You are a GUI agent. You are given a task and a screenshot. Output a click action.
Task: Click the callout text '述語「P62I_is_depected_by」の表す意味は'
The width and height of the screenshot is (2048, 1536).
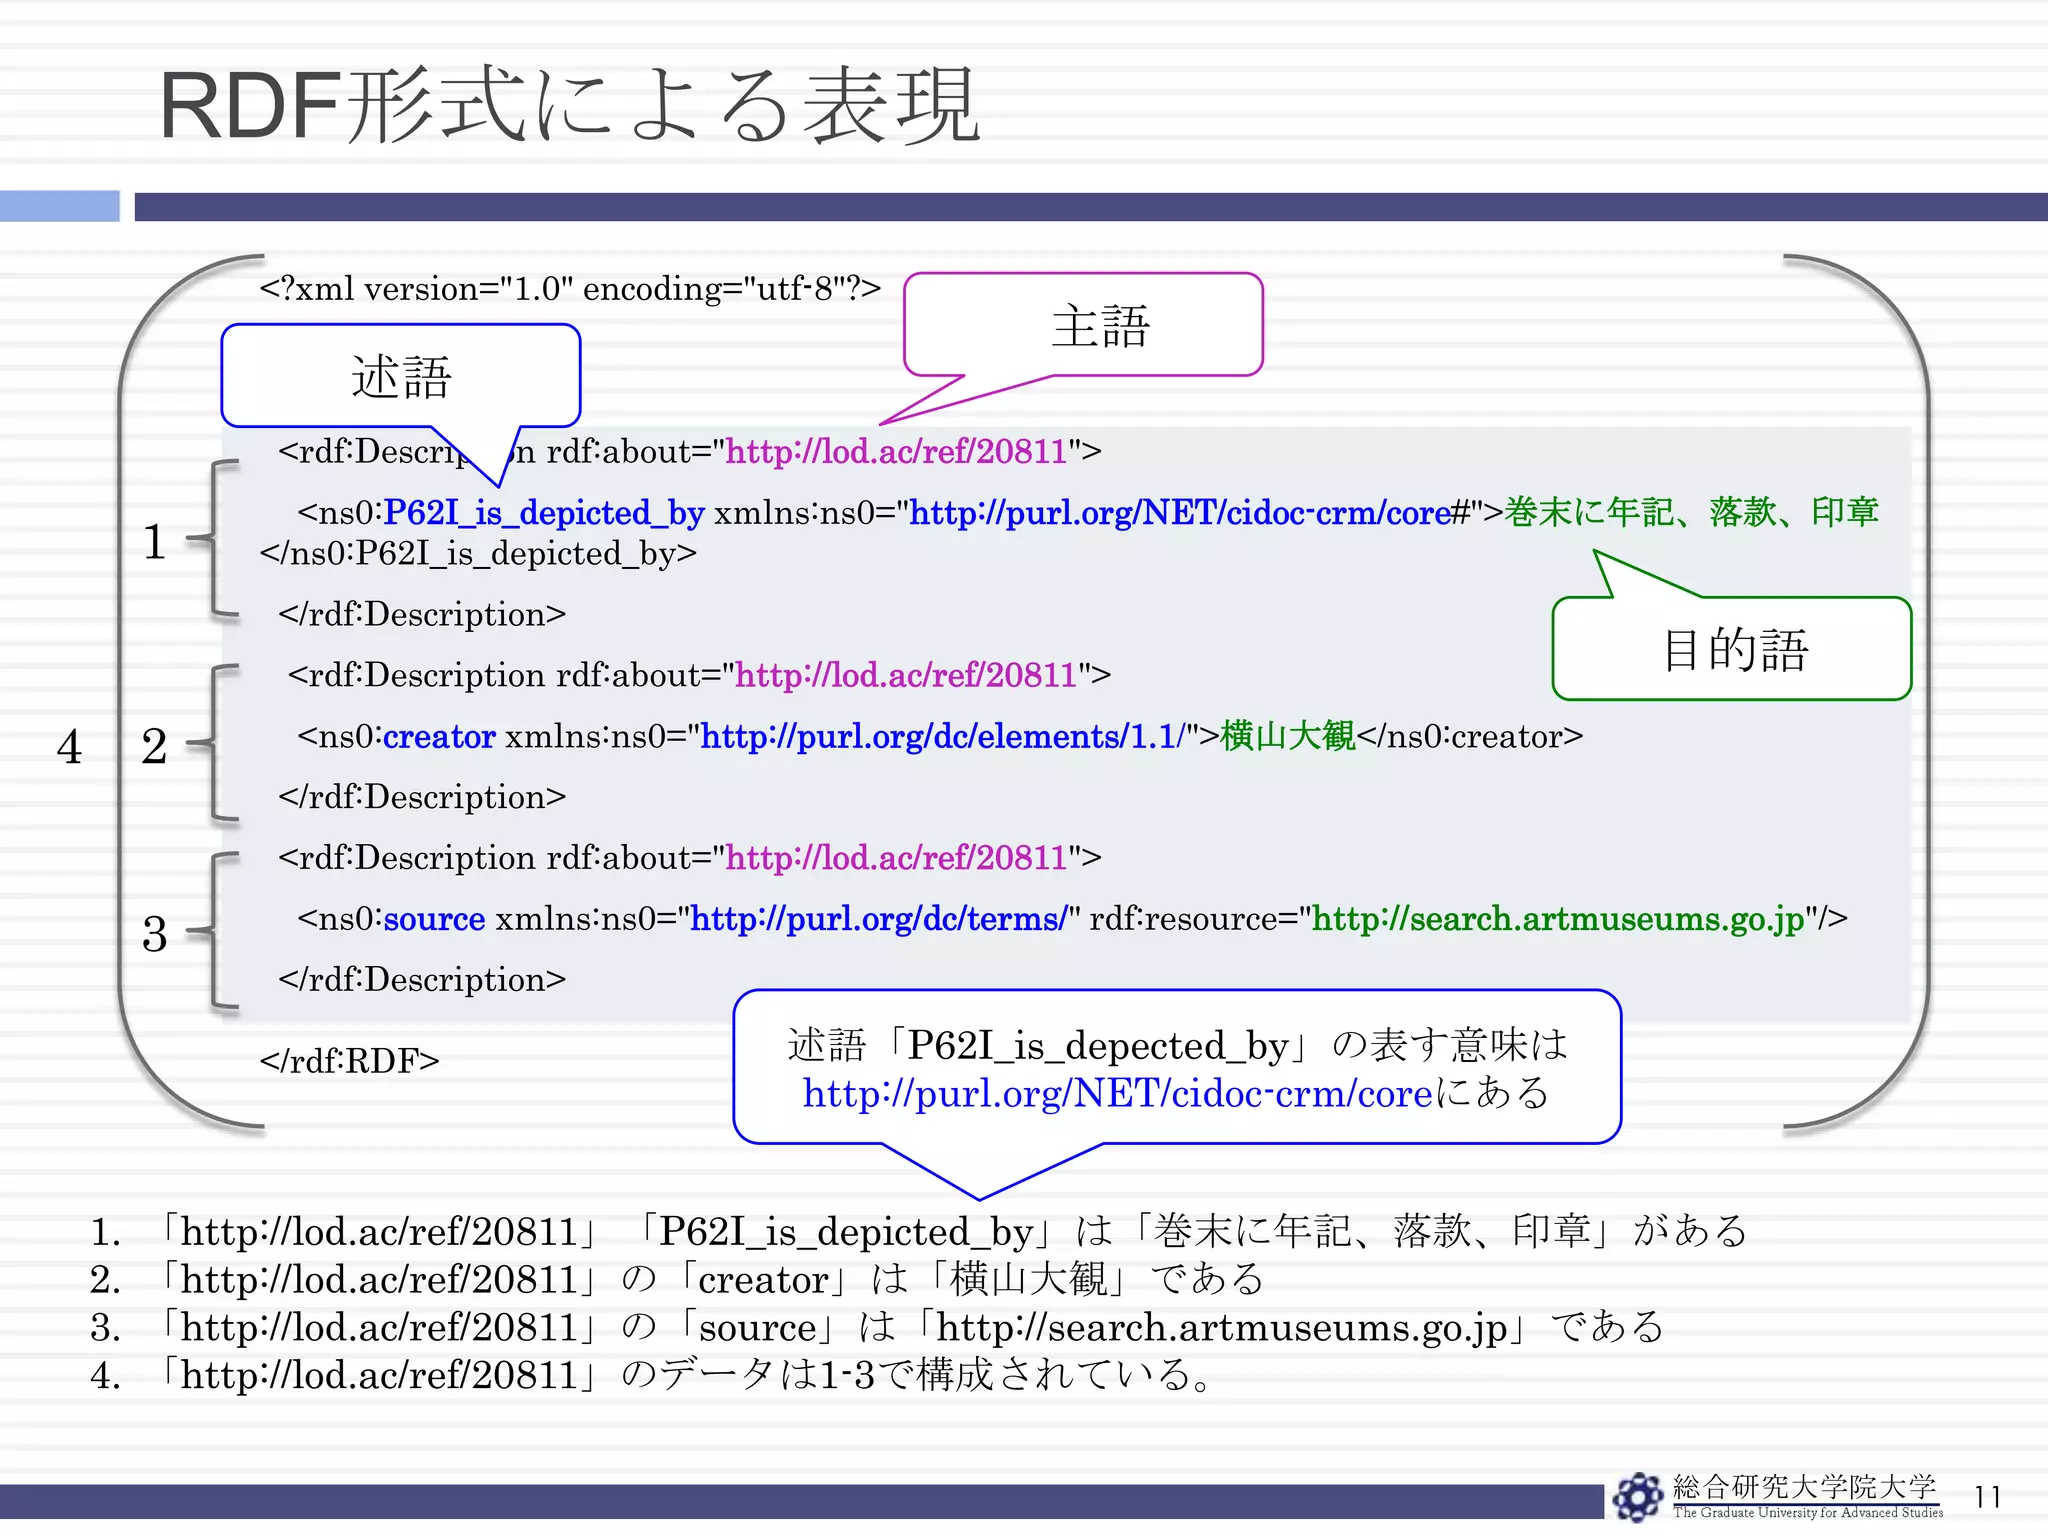click(x=1177, y=1045)
